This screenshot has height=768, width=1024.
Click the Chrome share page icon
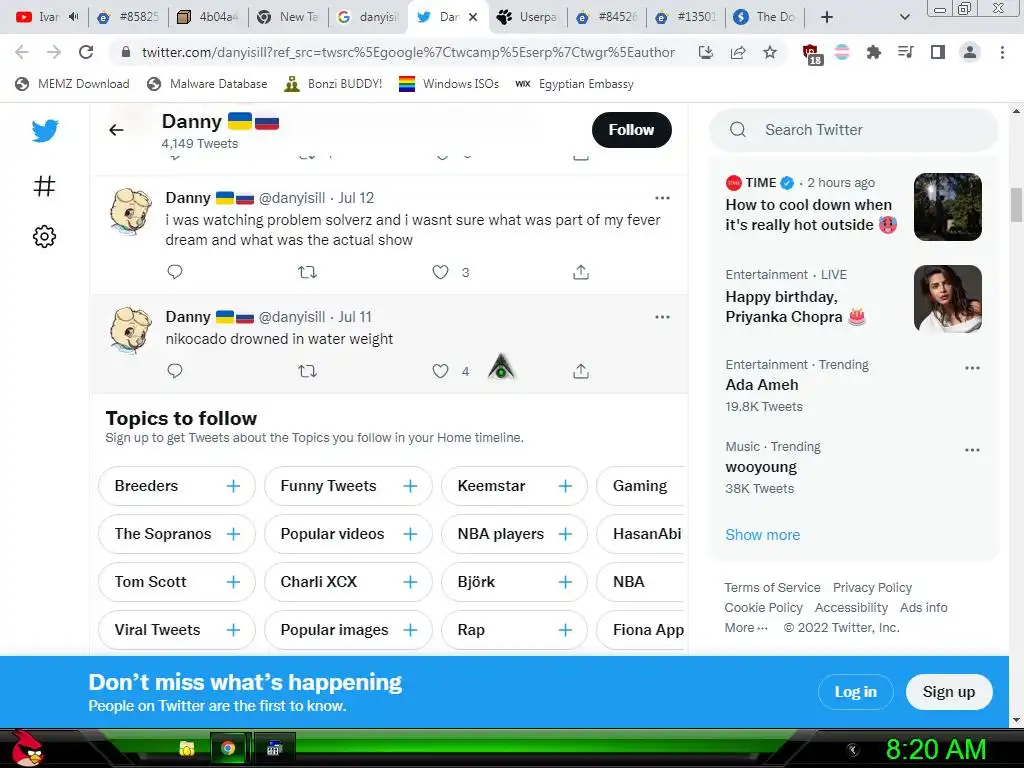coord(738,52)
